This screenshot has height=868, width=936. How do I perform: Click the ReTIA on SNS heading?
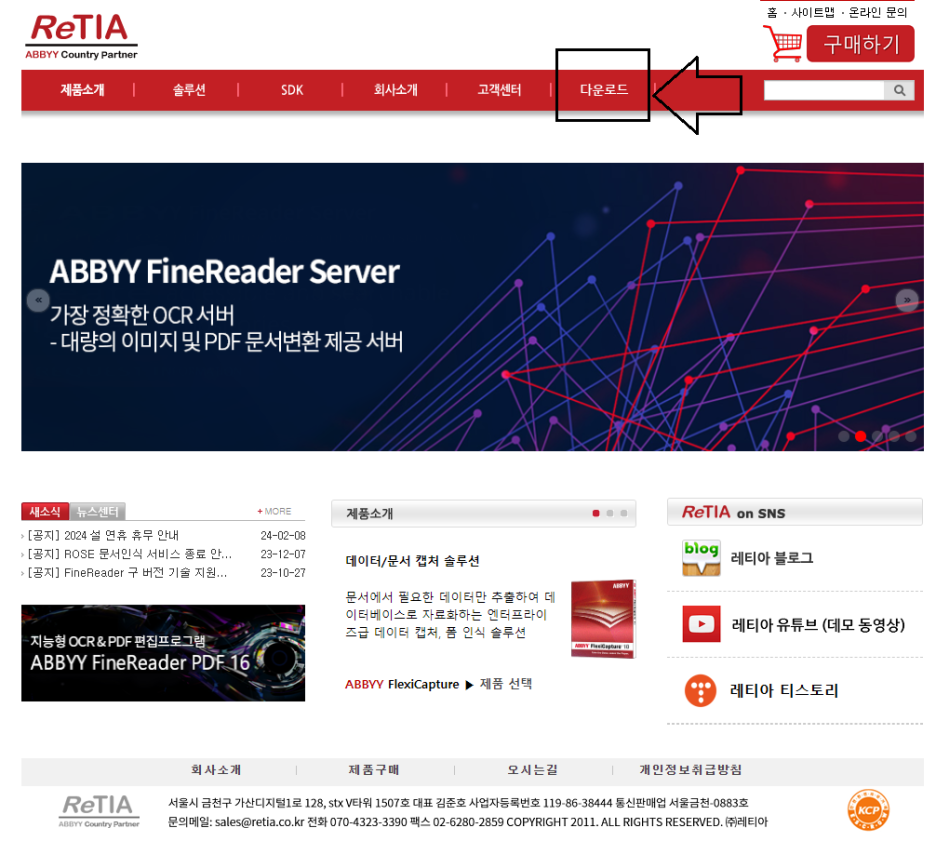pyautogui.click(x=734, y=513)
